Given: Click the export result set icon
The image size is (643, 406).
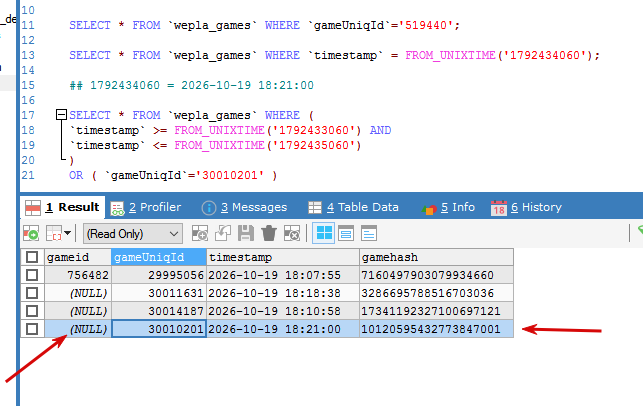Looking at the screenshot, I should [x=31, y=233].
